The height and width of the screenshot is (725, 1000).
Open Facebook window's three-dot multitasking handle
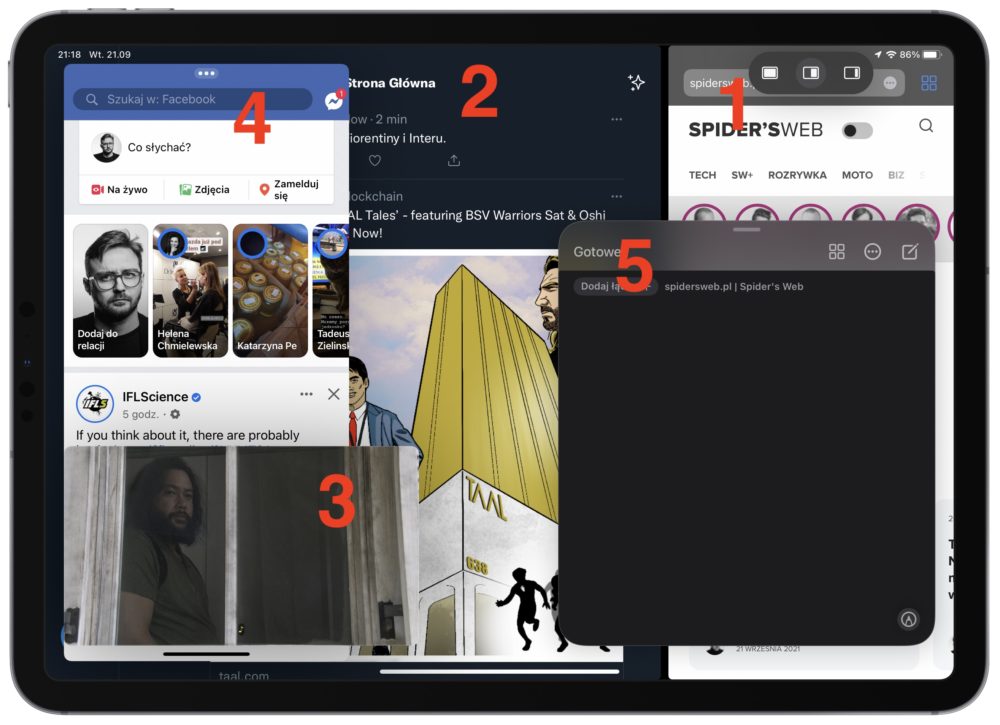click(x=206, y=73)
